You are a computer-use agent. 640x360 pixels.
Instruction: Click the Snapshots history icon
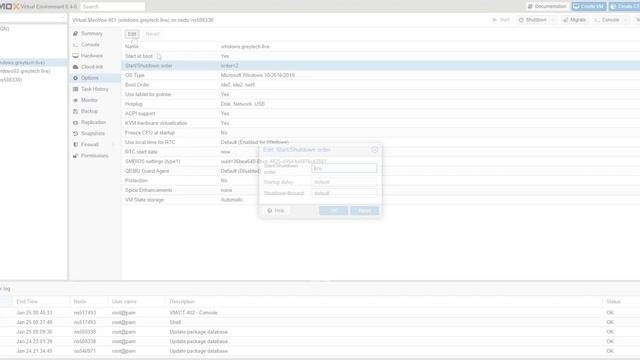[76, 133]
